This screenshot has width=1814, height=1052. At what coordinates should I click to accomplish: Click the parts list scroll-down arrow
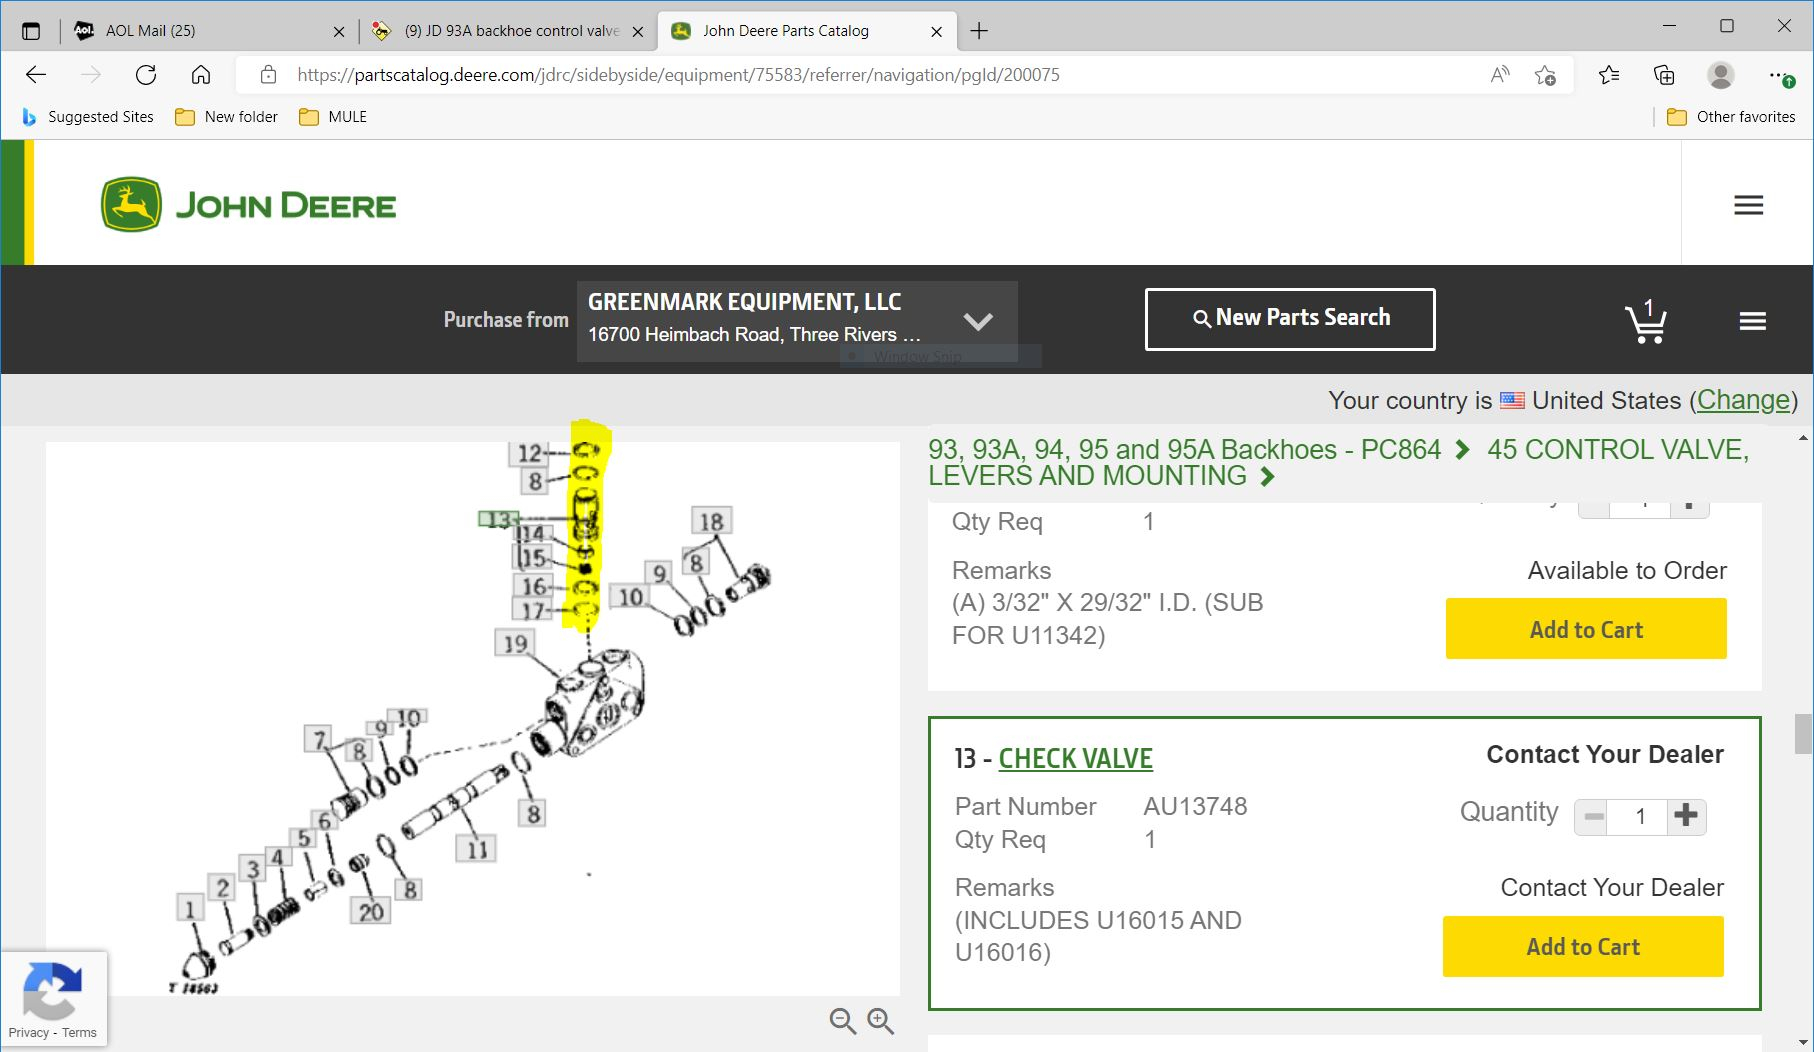[1803, 1043]
